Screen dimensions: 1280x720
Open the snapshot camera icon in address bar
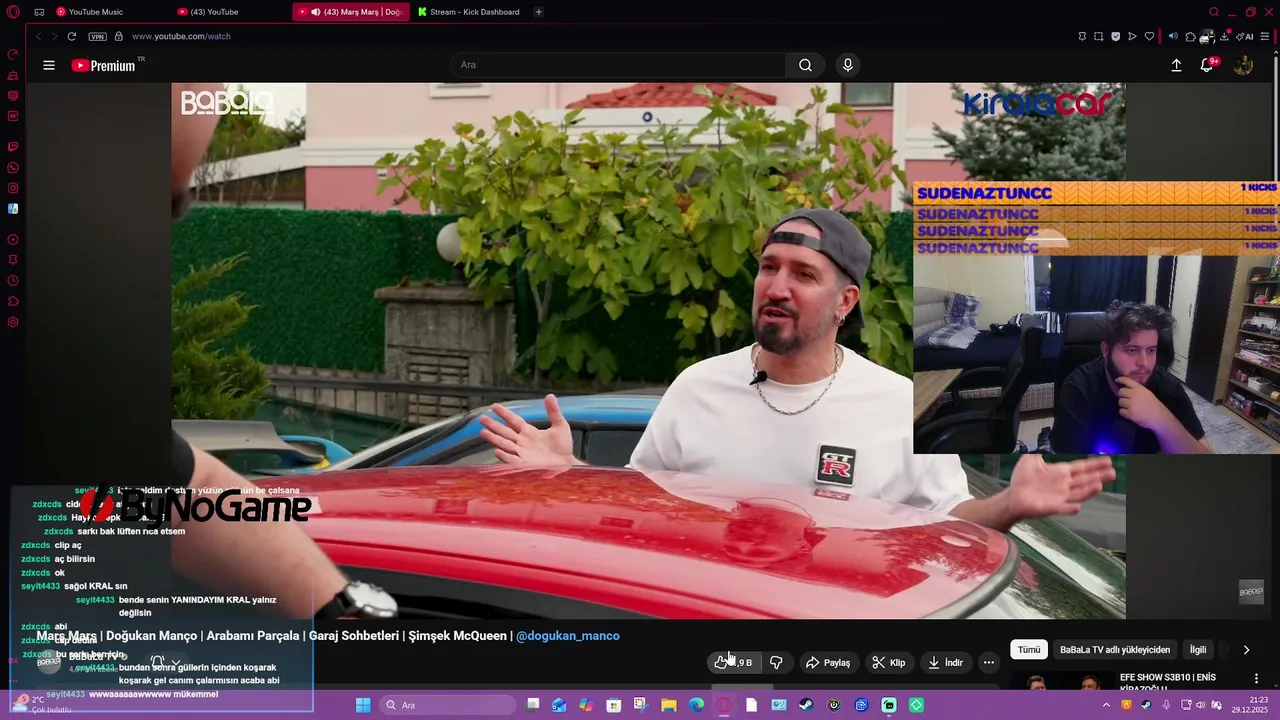pyautogui.click(x=1098, y=36)
